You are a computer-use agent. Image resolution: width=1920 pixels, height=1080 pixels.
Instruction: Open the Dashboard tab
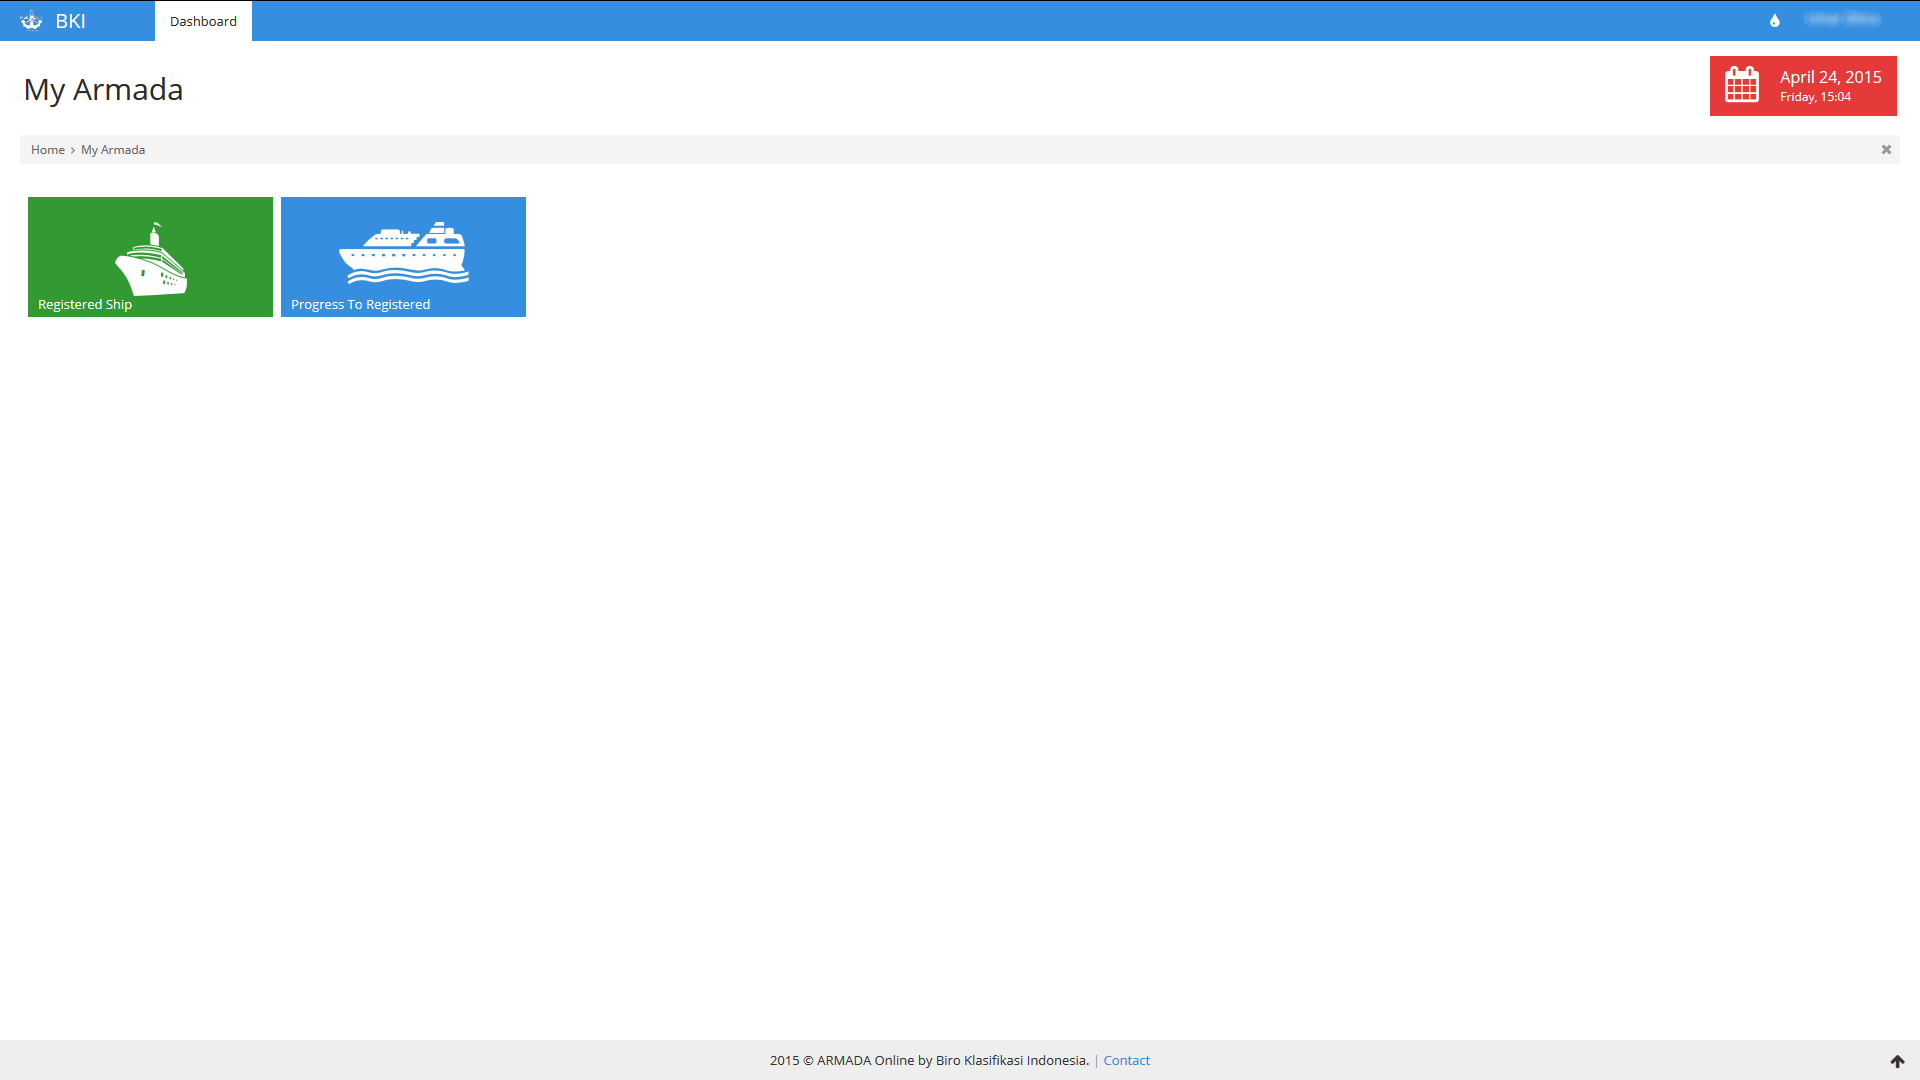(203, 21)
